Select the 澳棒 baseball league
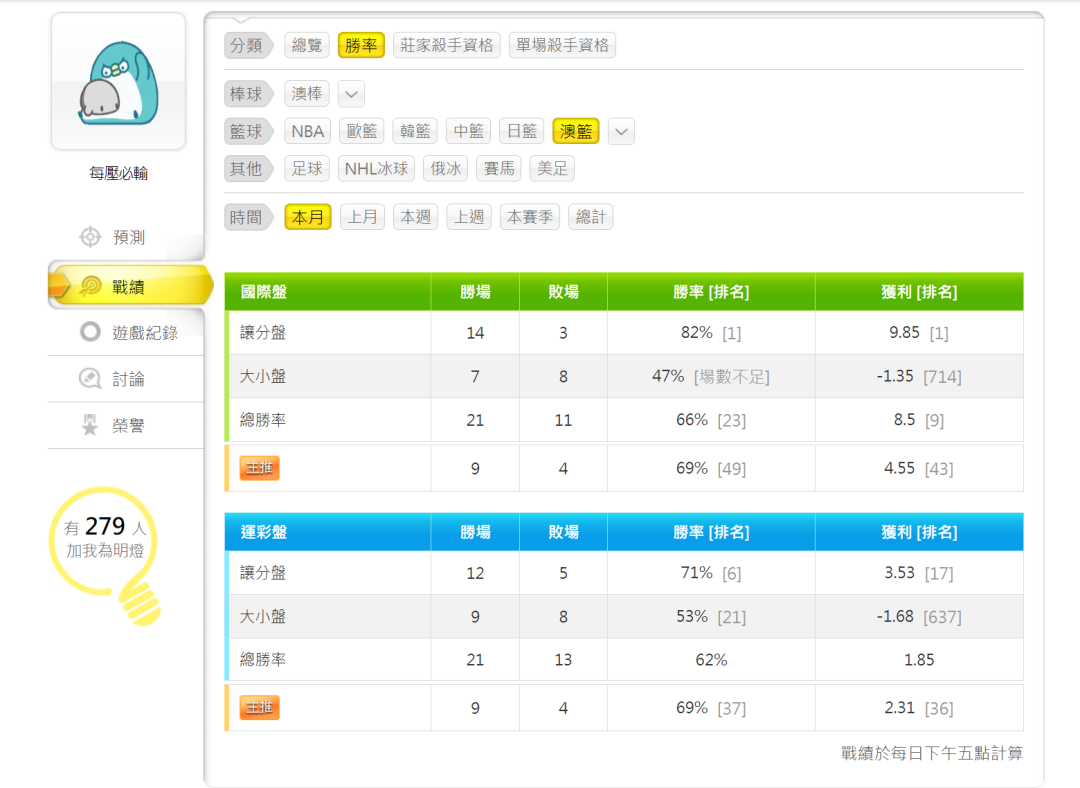This screenshot has height=788, width=1080. (307, 94)
